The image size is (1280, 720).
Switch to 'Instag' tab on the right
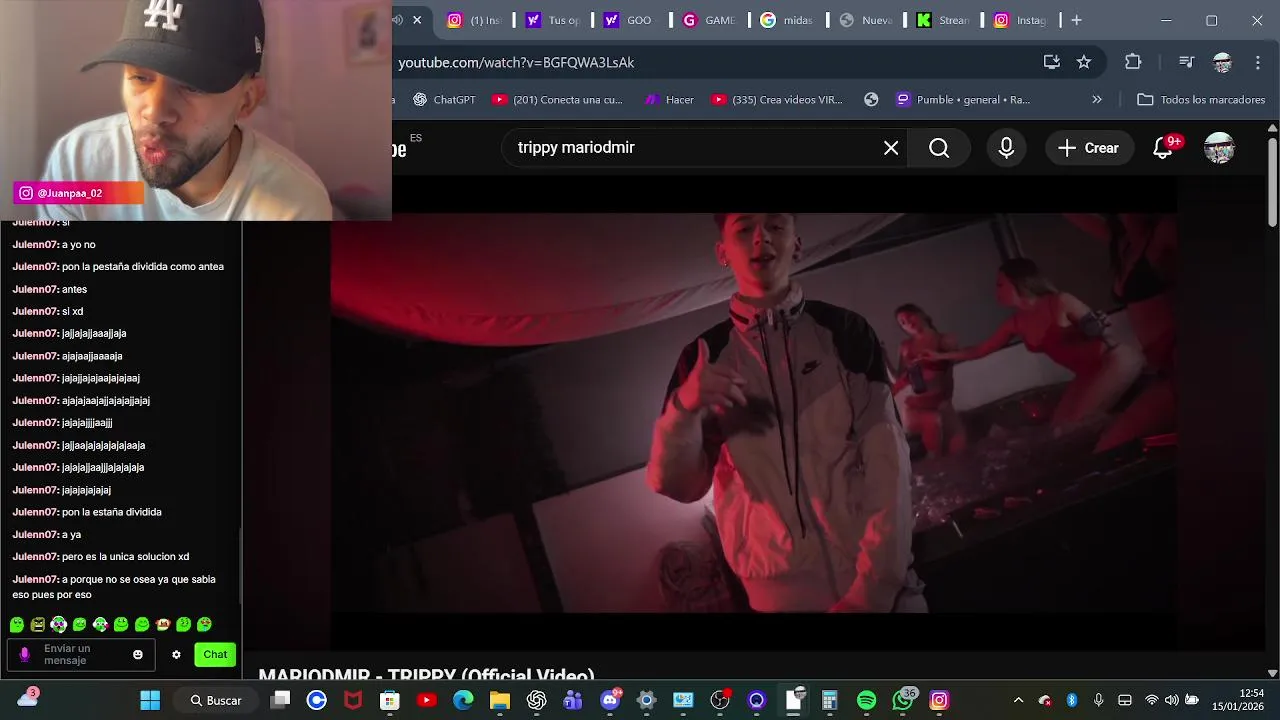[x=1022, y=20]
